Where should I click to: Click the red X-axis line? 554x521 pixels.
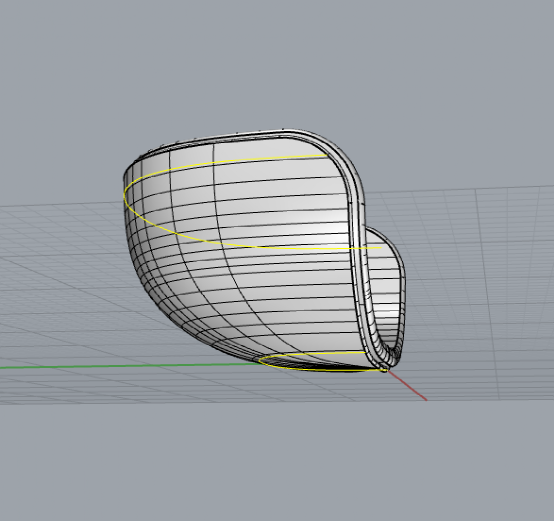(407, 385)
